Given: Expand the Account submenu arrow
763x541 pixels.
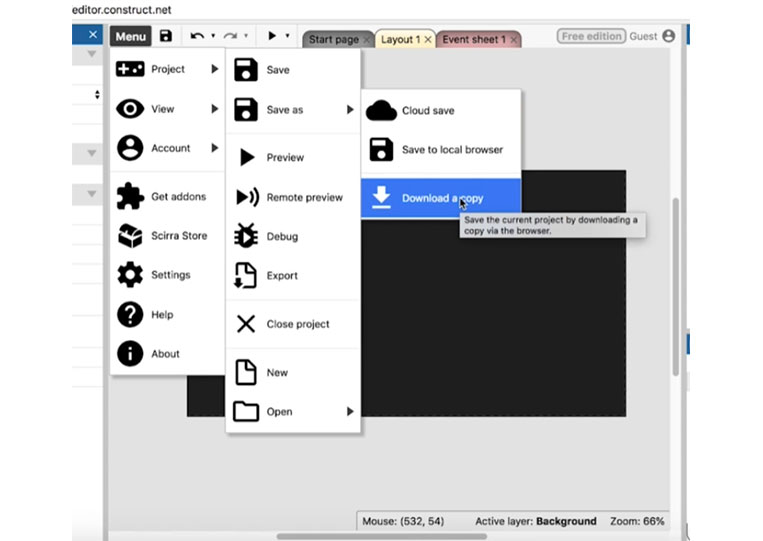Looking at the screenshot, I should pyautogui.click(x=215, y=148).
